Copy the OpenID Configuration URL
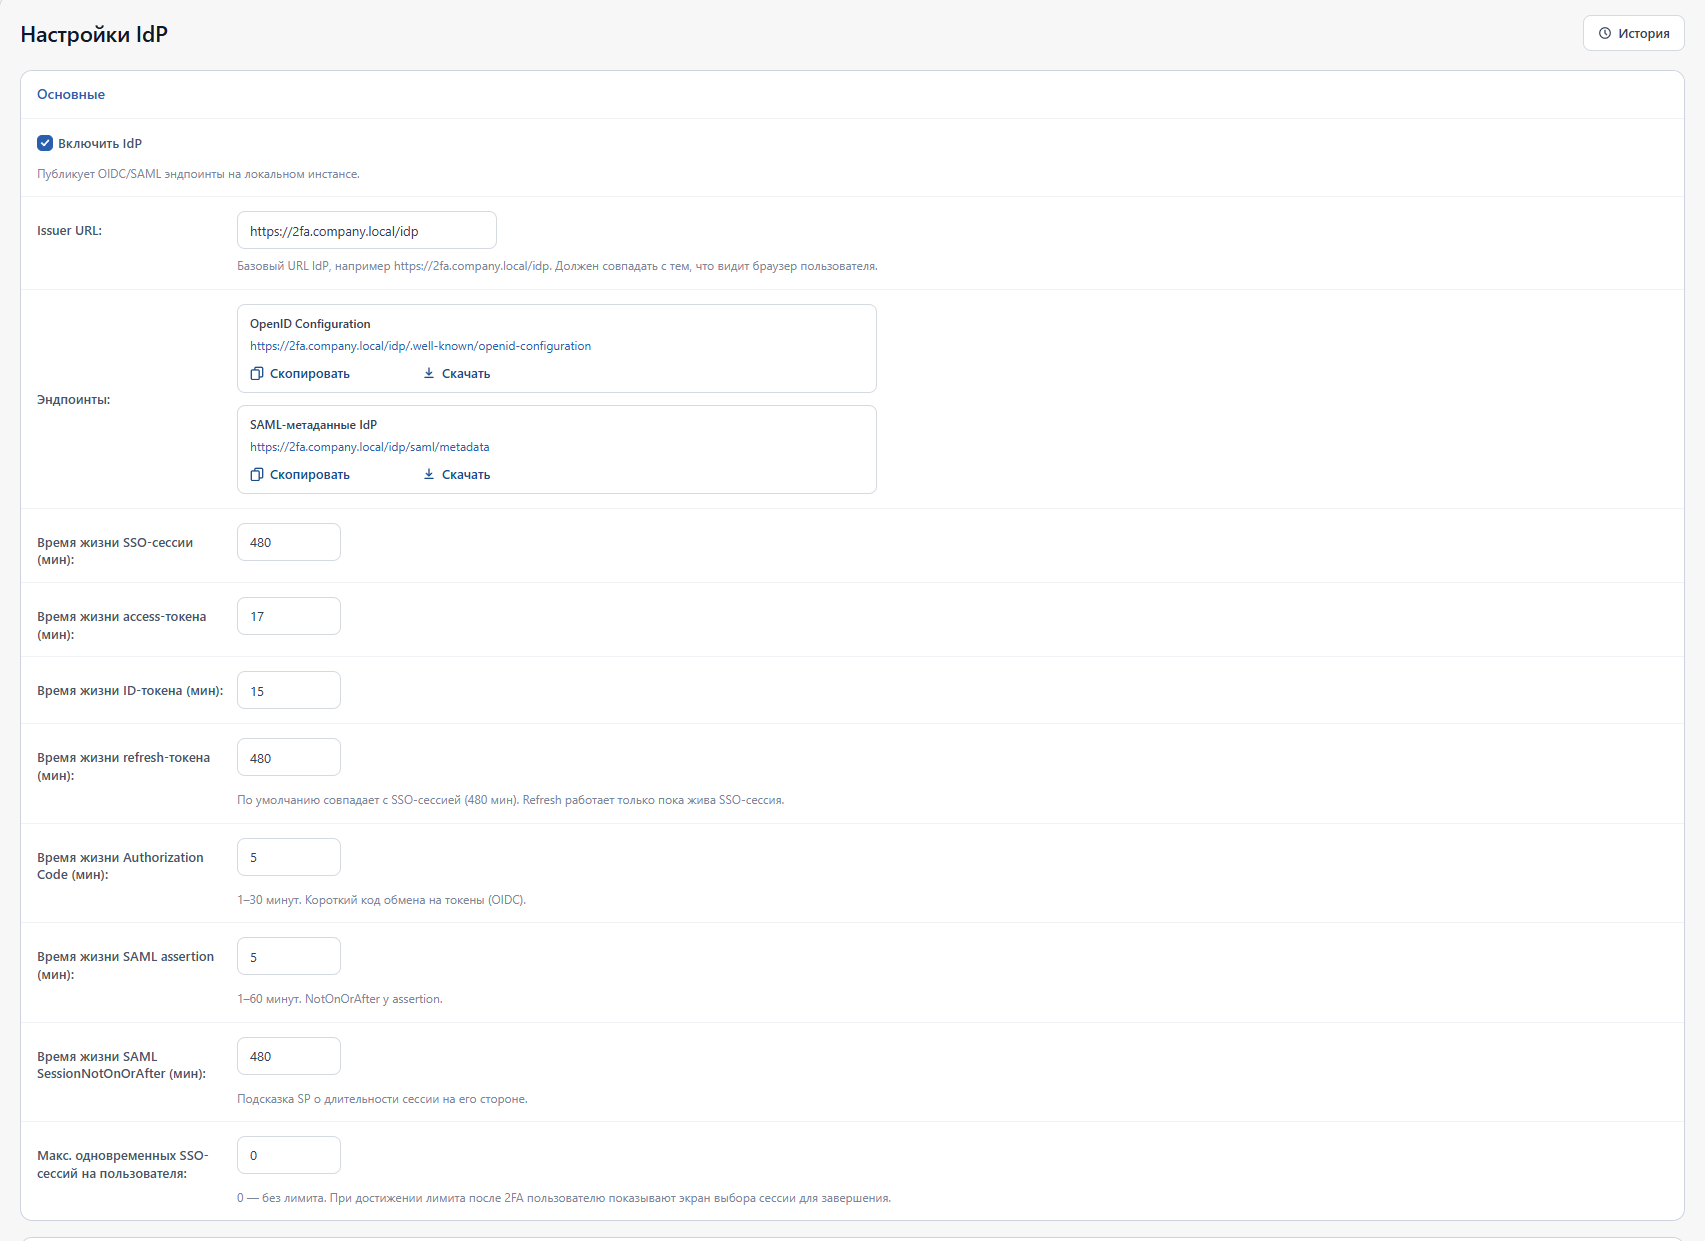1705x1241 pixels. [x=300, y=373]
